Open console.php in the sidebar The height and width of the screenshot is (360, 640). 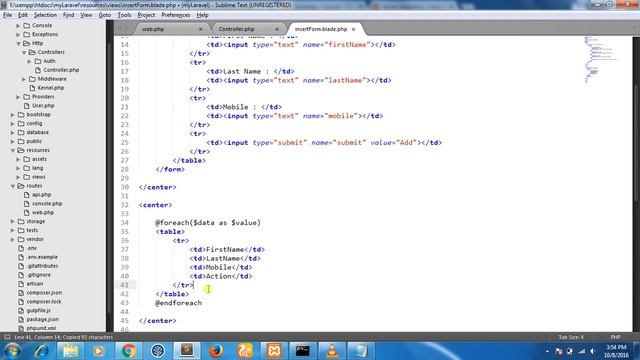point(47,204)
